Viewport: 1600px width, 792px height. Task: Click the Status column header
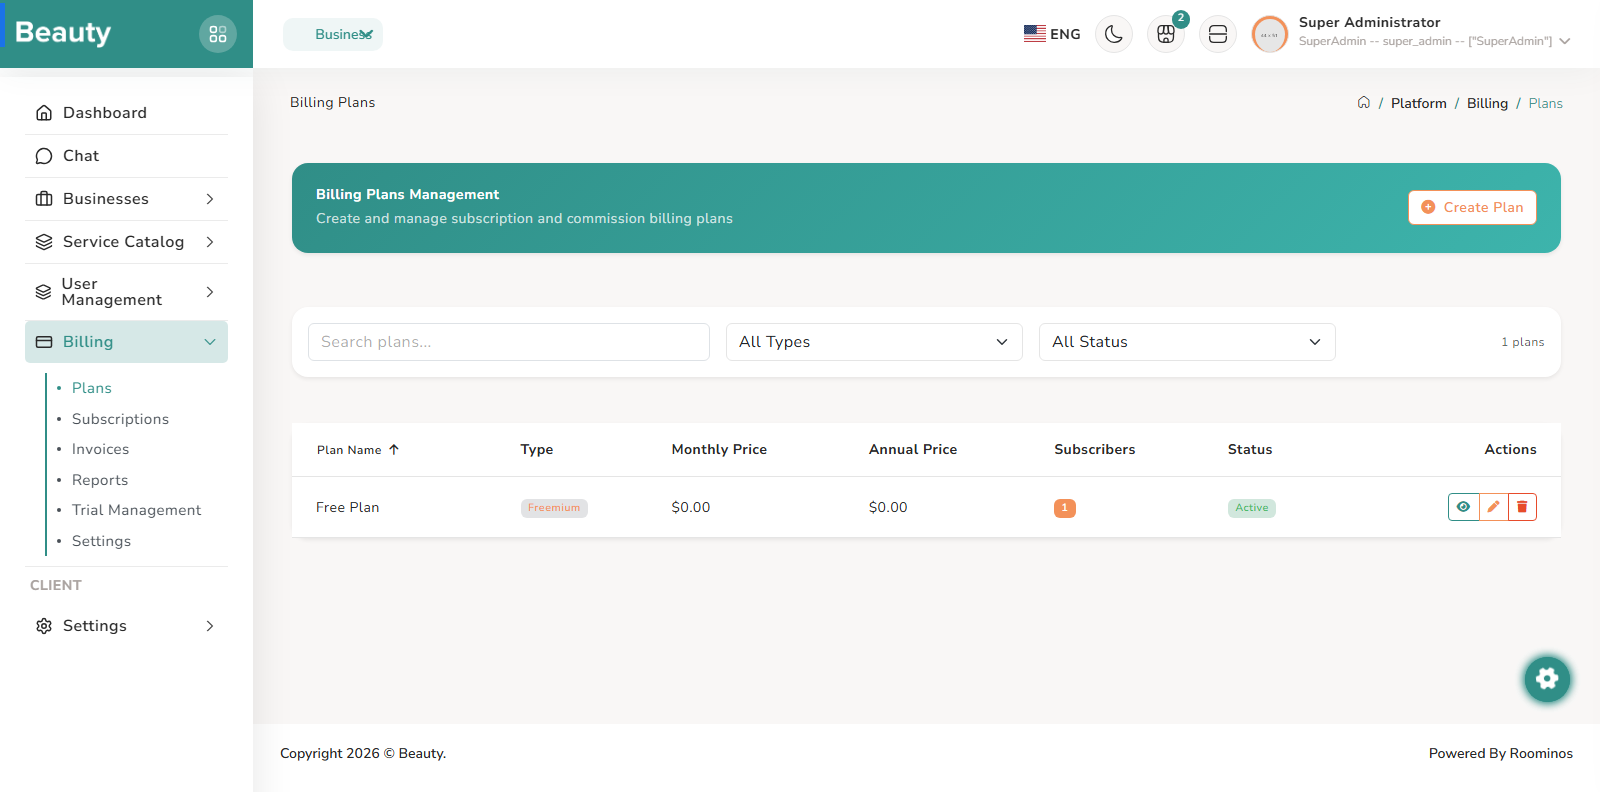pyautogui.click(x=1250, y=450)
